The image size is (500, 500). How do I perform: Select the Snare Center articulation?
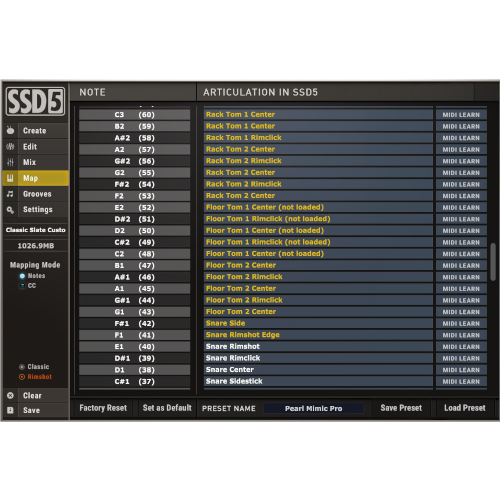318,370
